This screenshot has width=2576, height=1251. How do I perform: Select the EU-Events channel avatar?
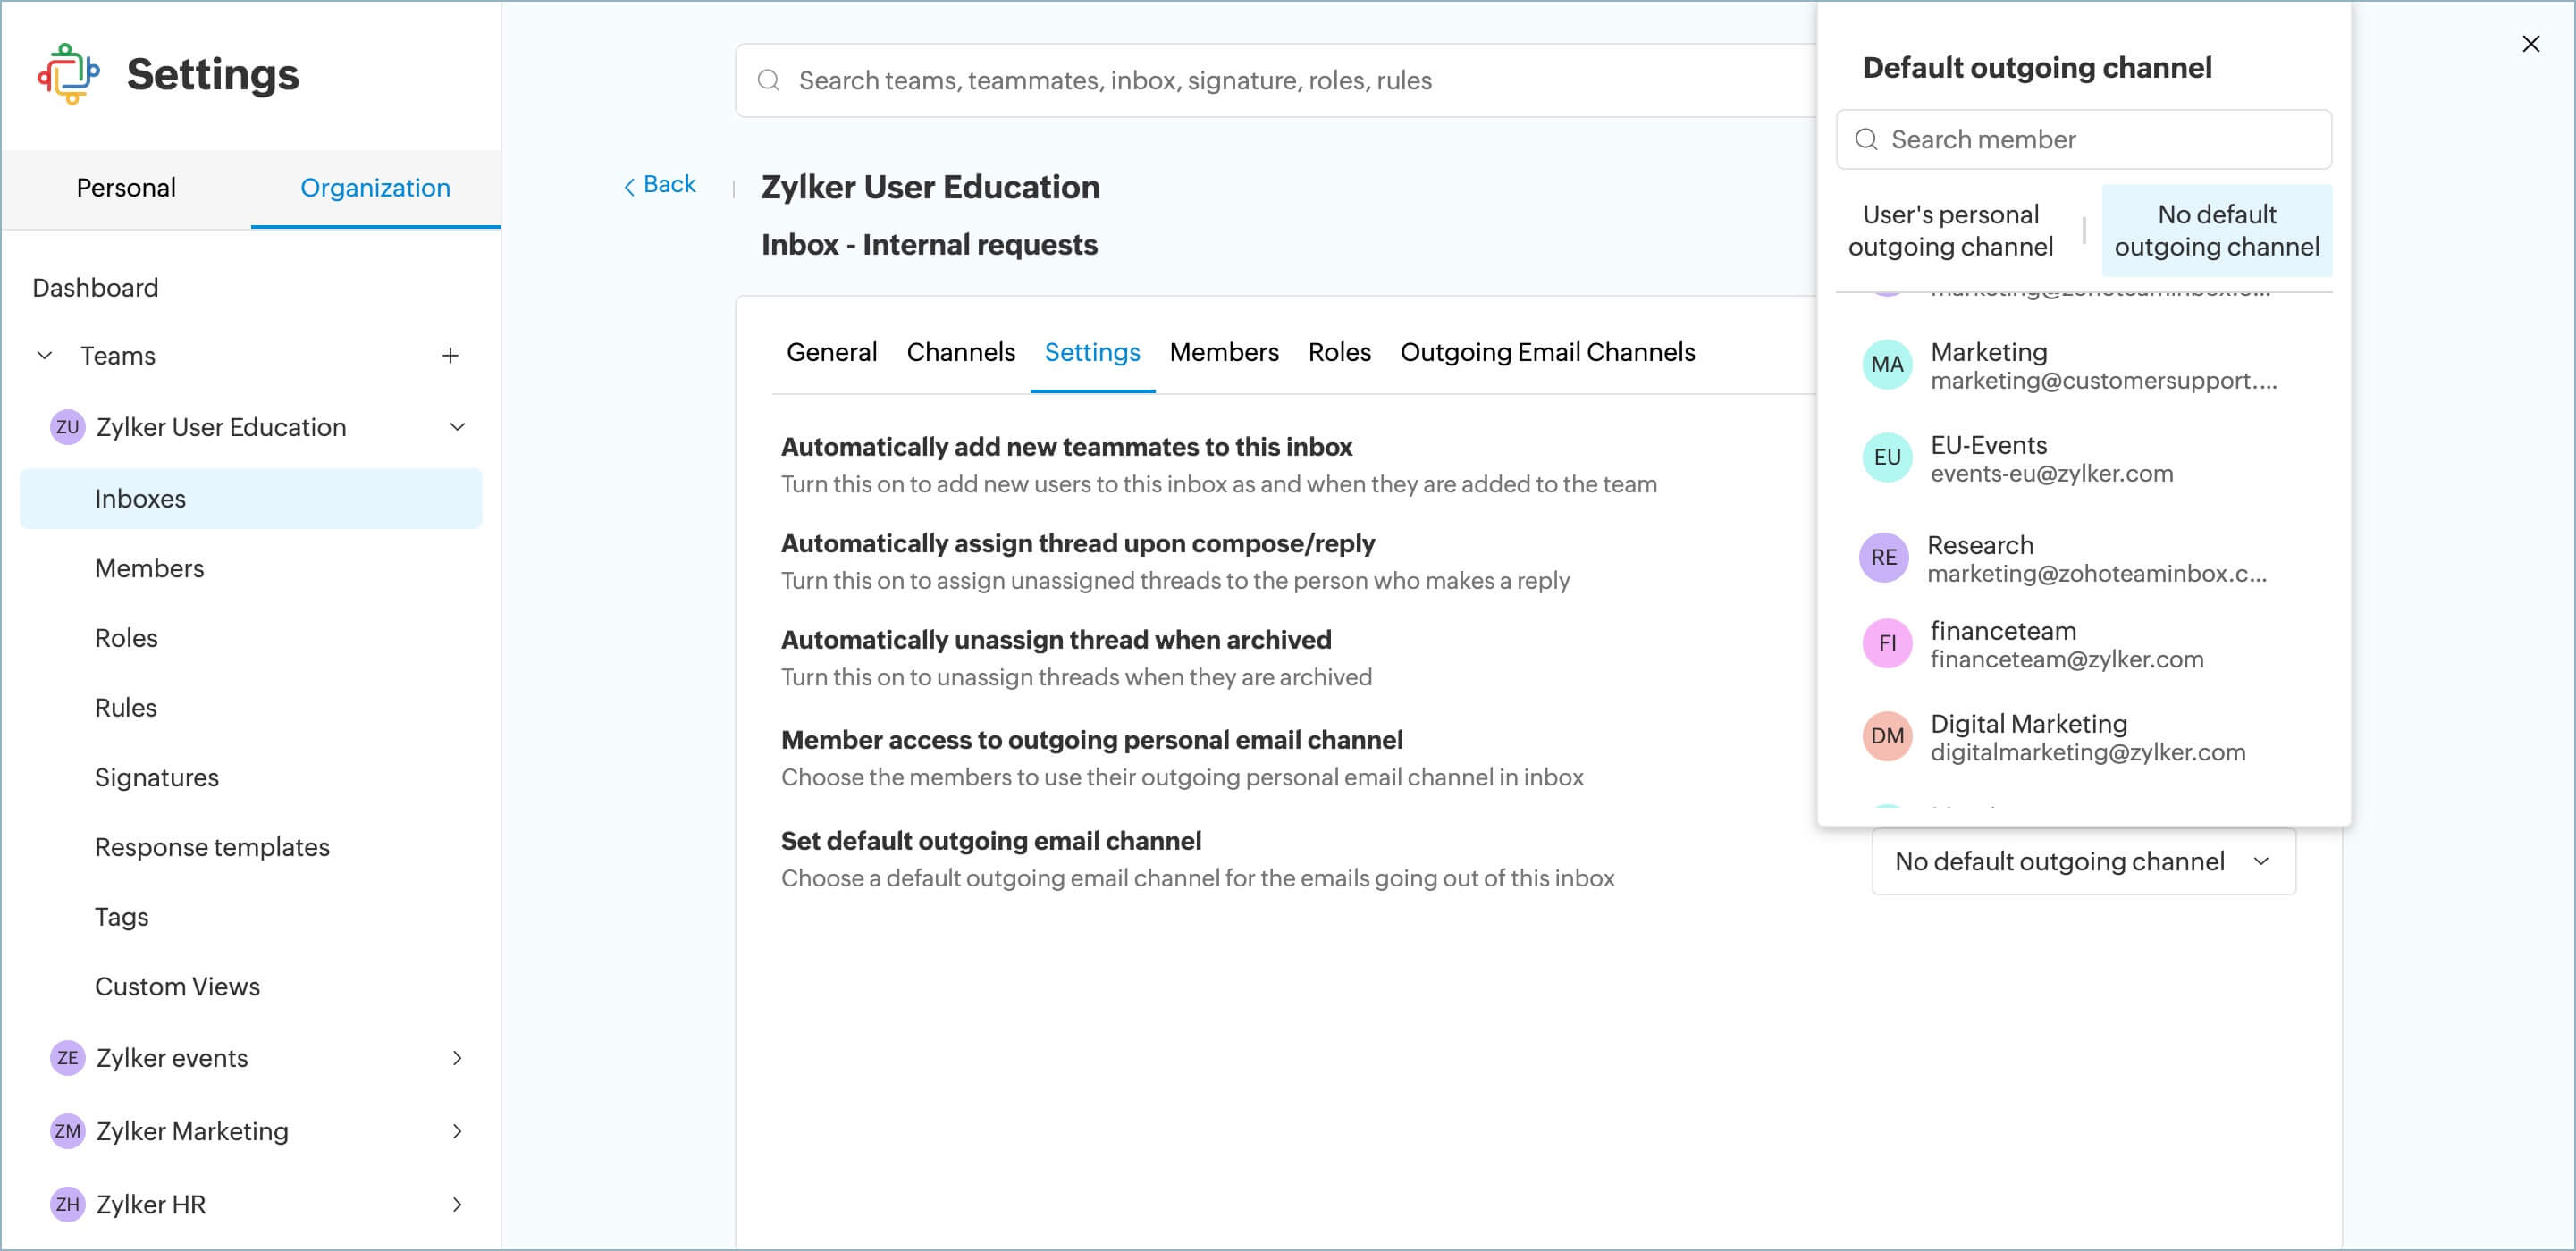[1886, 458]
